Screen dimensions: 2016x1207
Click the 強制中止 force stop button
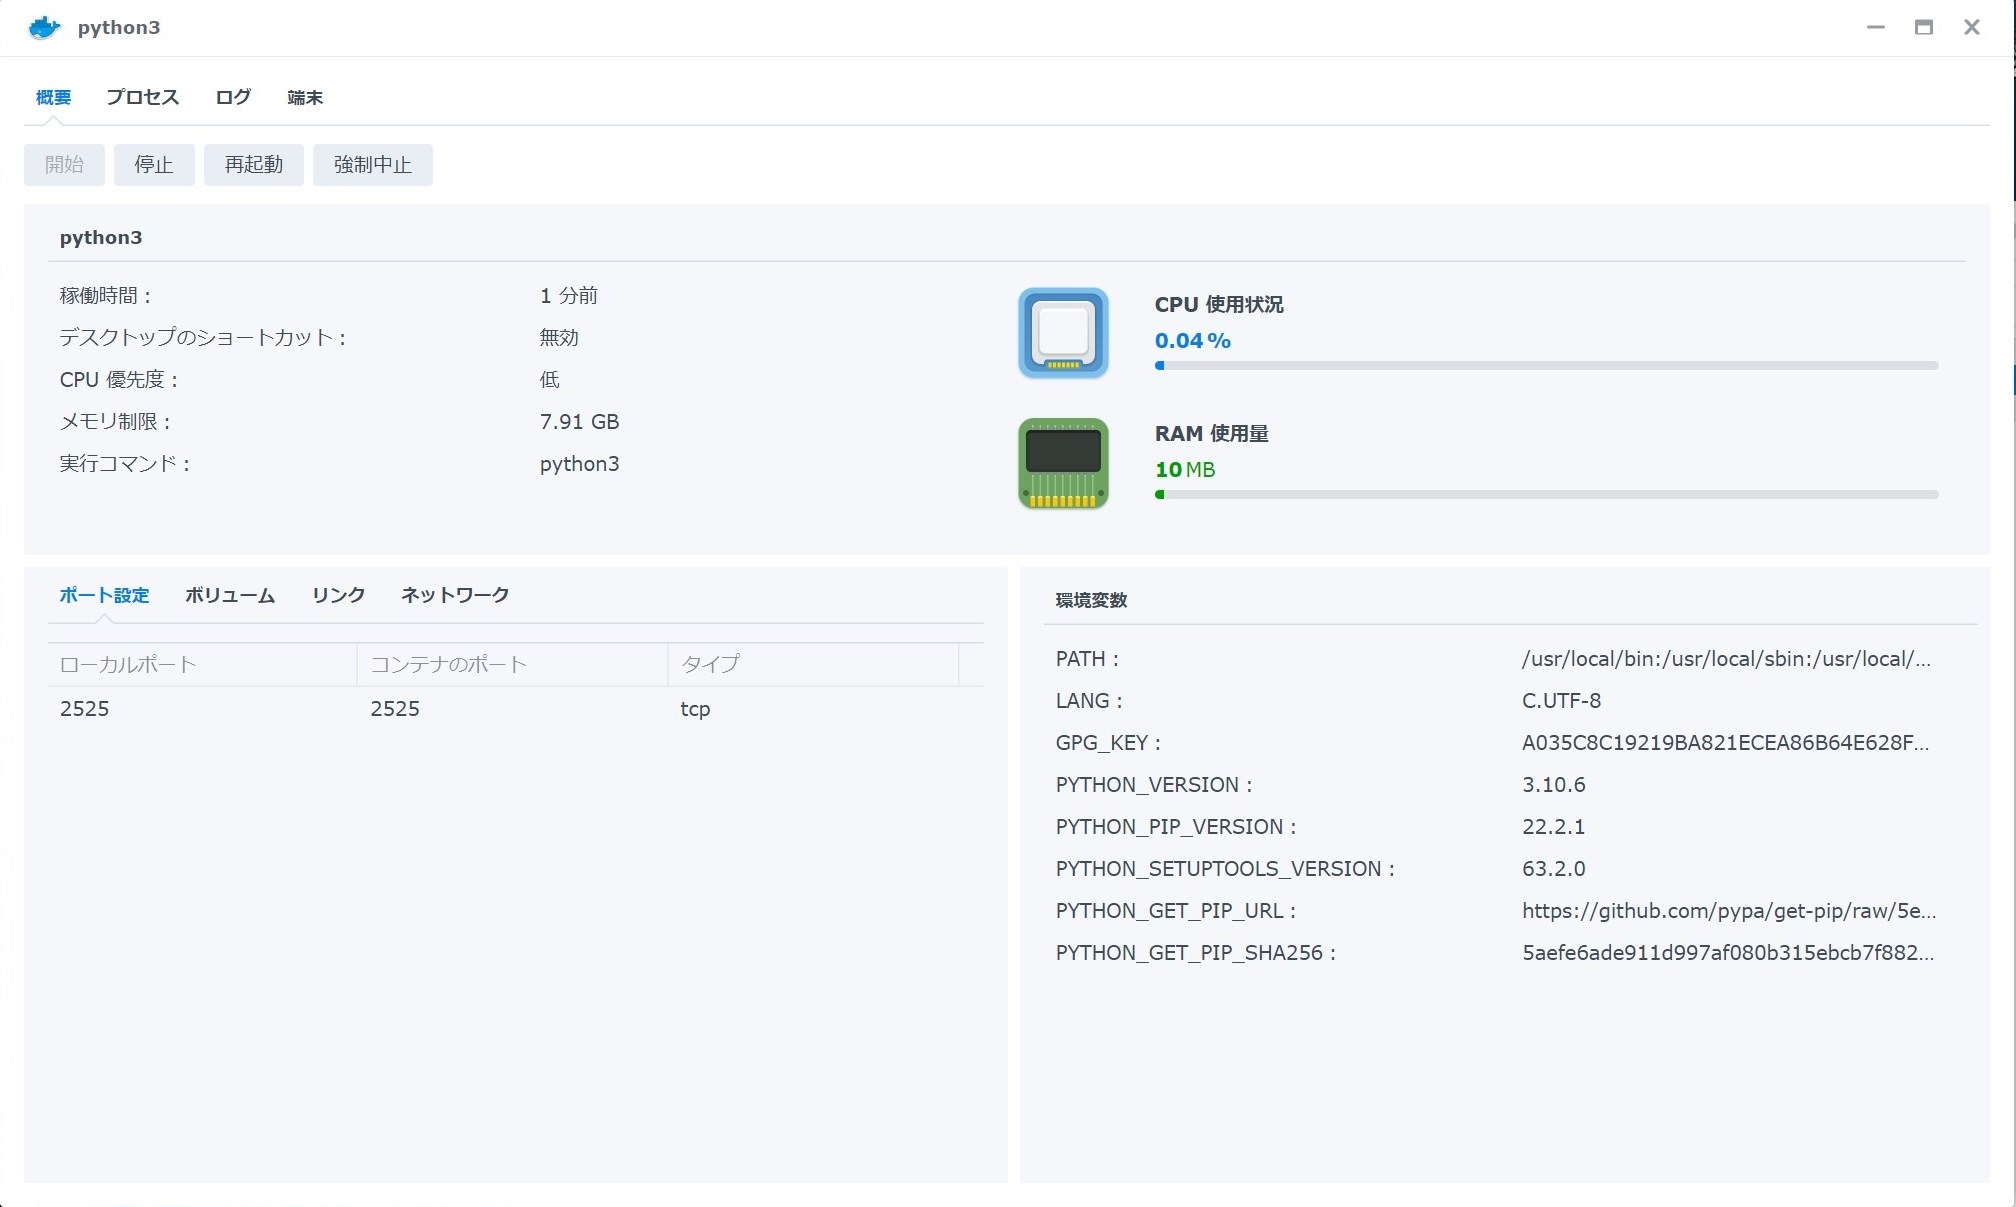point(372,165)
